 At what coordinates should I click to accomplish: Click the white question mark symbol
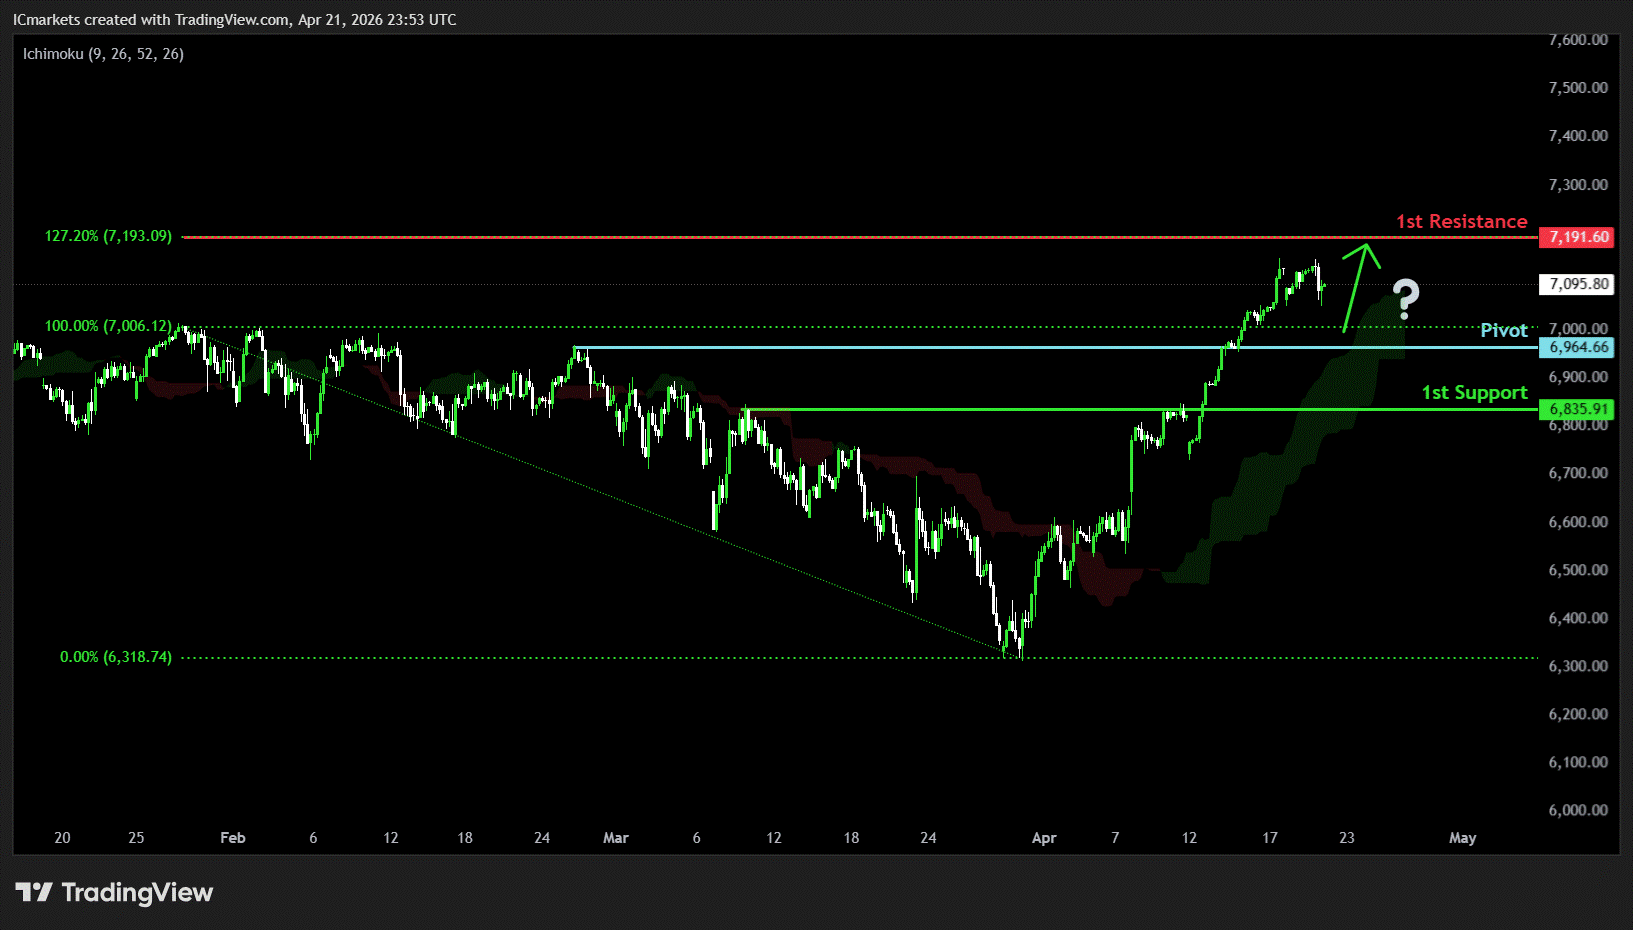point(1406,299)
